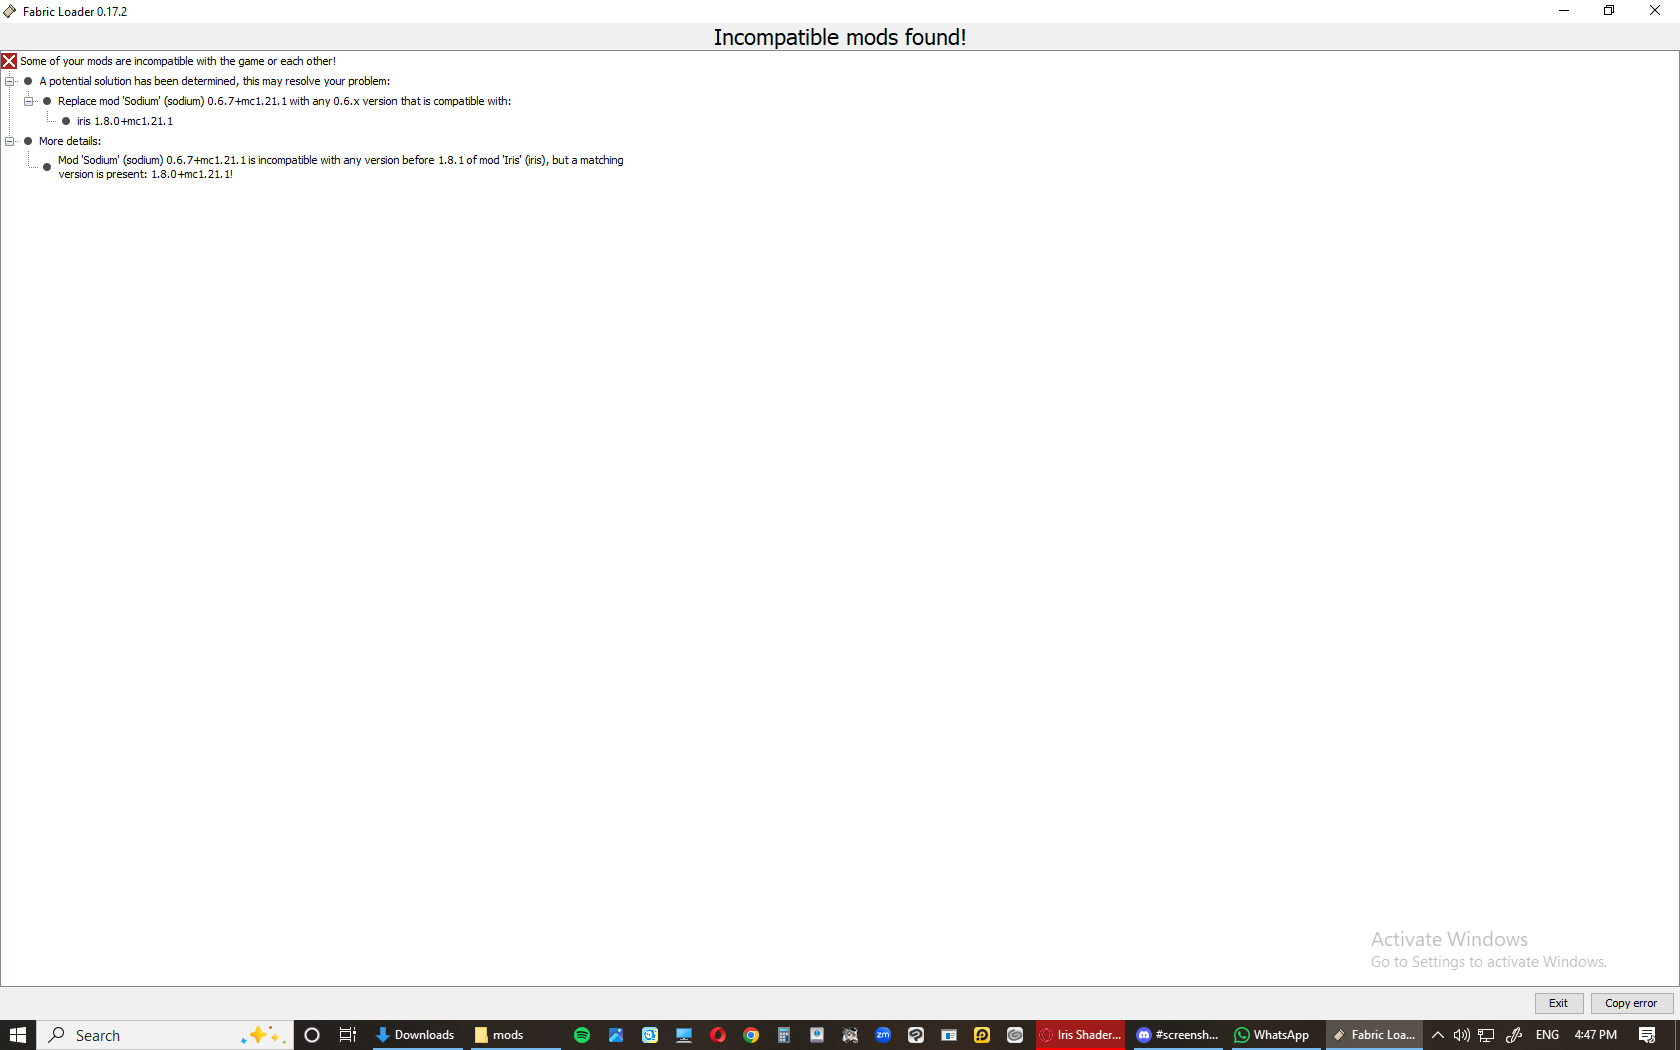Copy the error with Copy error button
This screenshot has height=1050, width=1680.
click(x=1631, y=1003)
